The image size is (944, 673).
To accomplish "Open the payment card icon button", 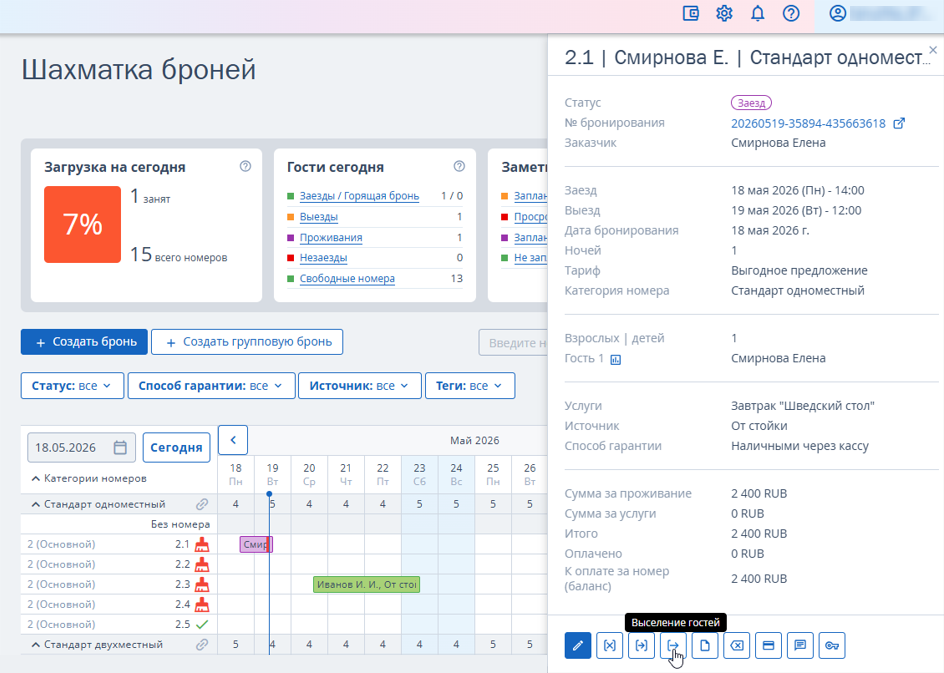I will click(x=768, y=645).
